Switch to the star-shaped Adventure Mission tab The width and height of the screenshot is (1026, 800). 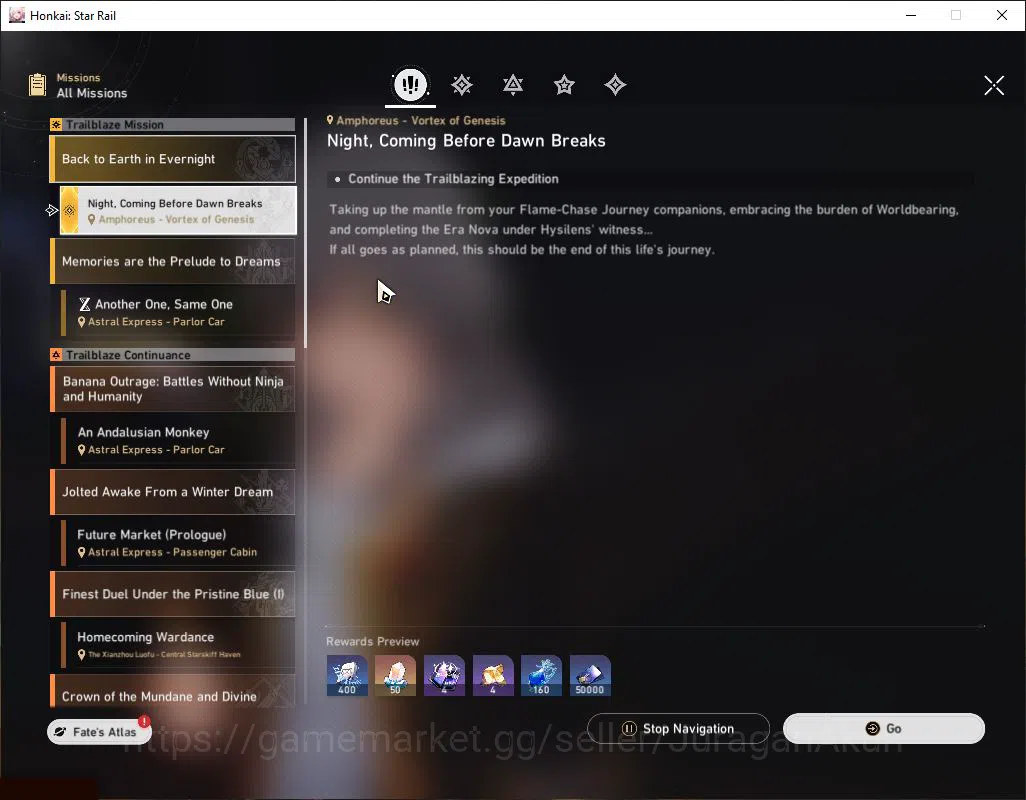pyautogui.click(x=564, y=84)
